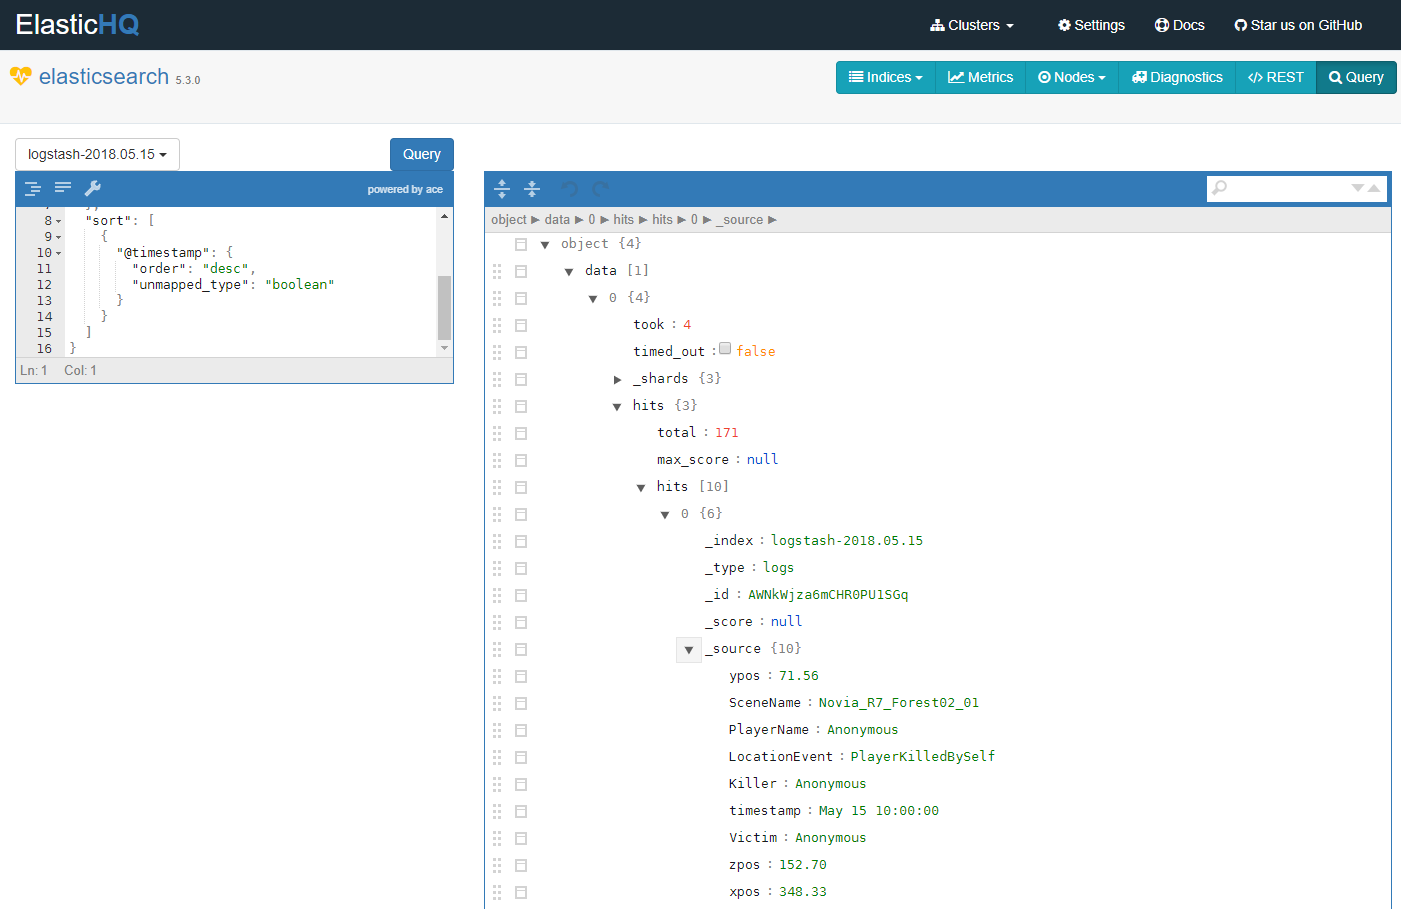Collapse all fields in result tree
The height and width of the screenshot is (909, 1401).
click(532, 188)
